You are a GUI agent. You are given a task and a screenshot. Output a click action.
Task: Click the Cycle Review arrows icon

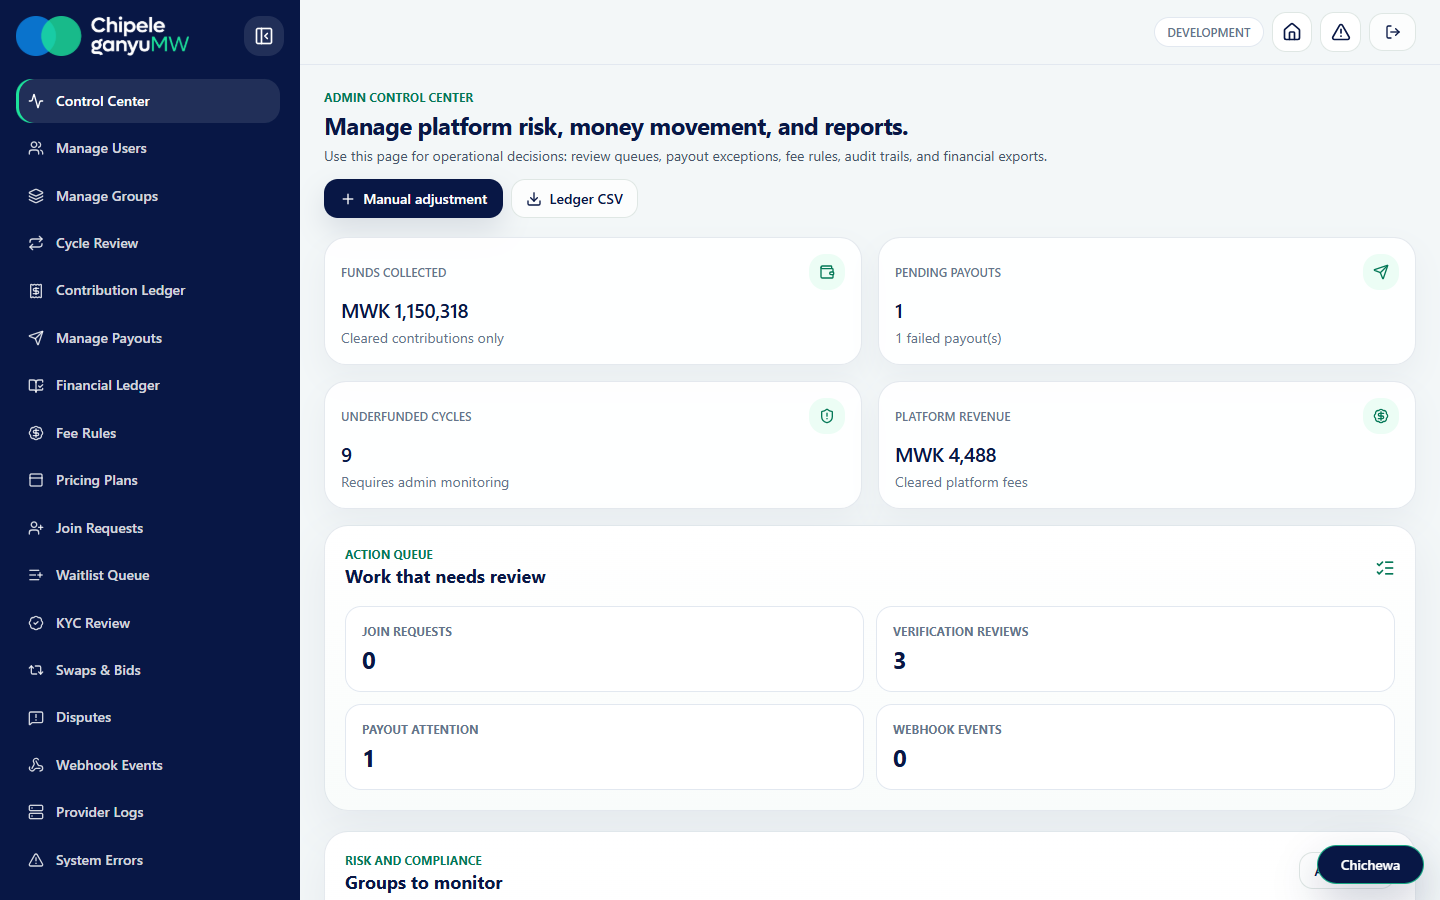coord(36,243)
